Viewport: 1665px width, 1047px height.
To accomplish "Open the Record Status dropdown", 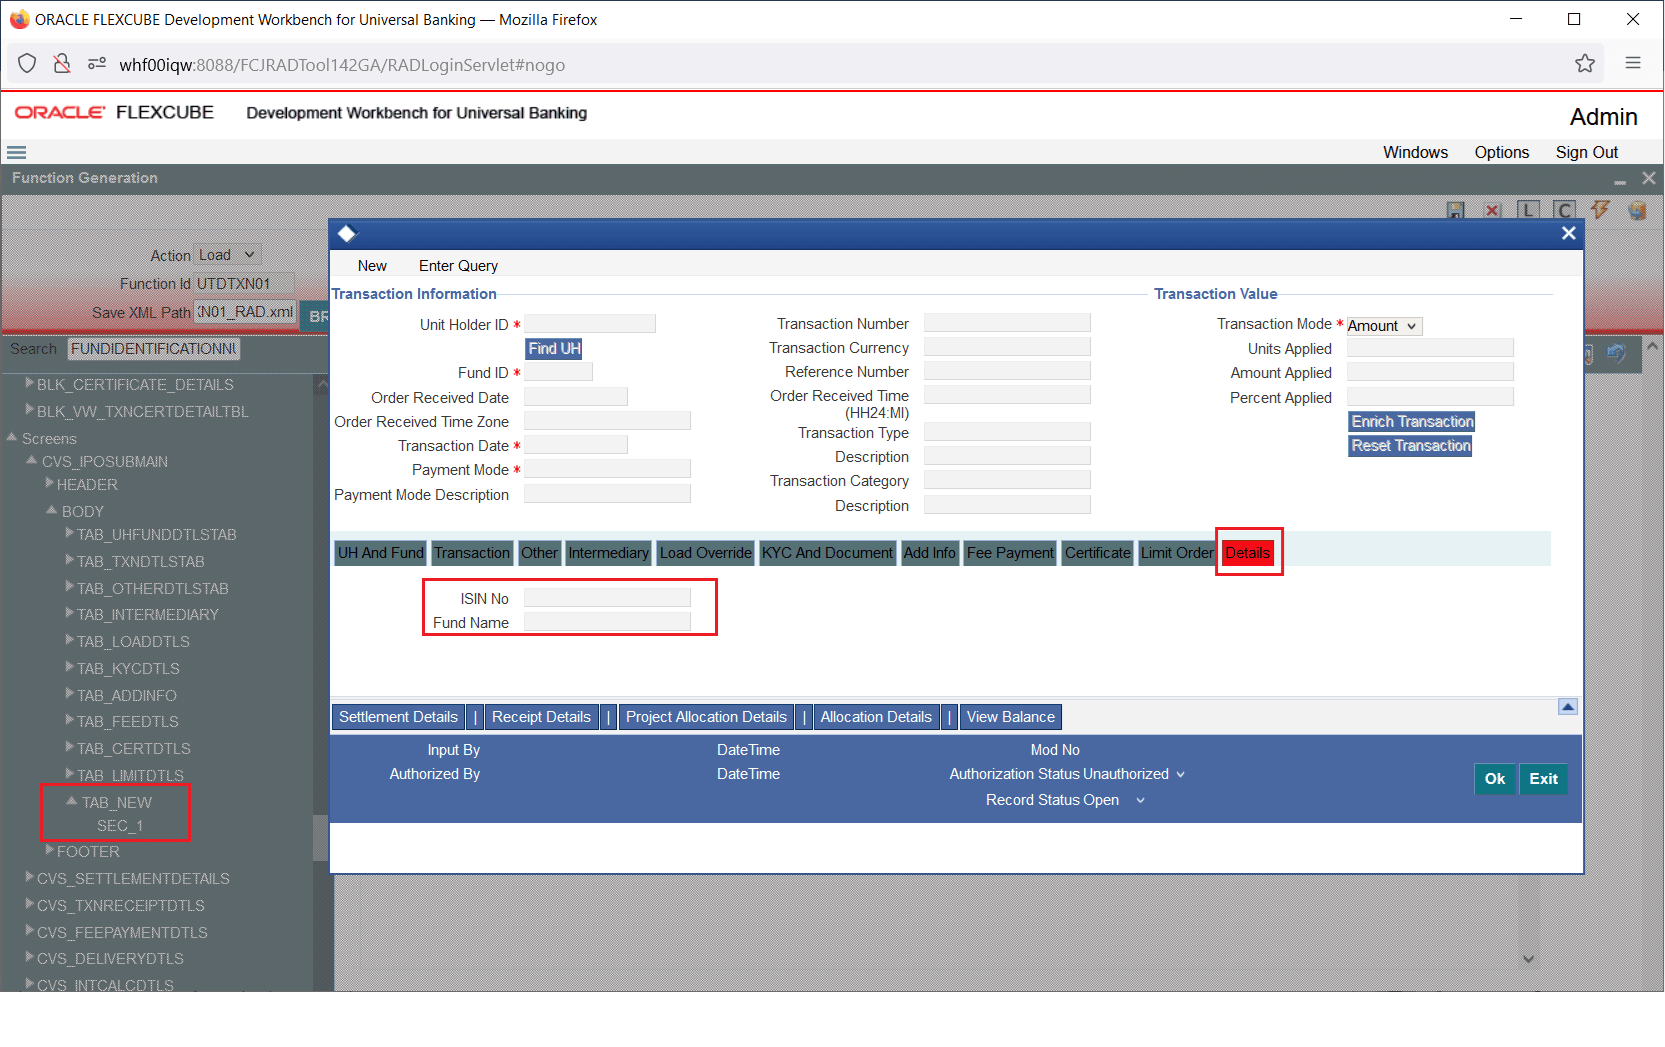I will coord(1140,800).
